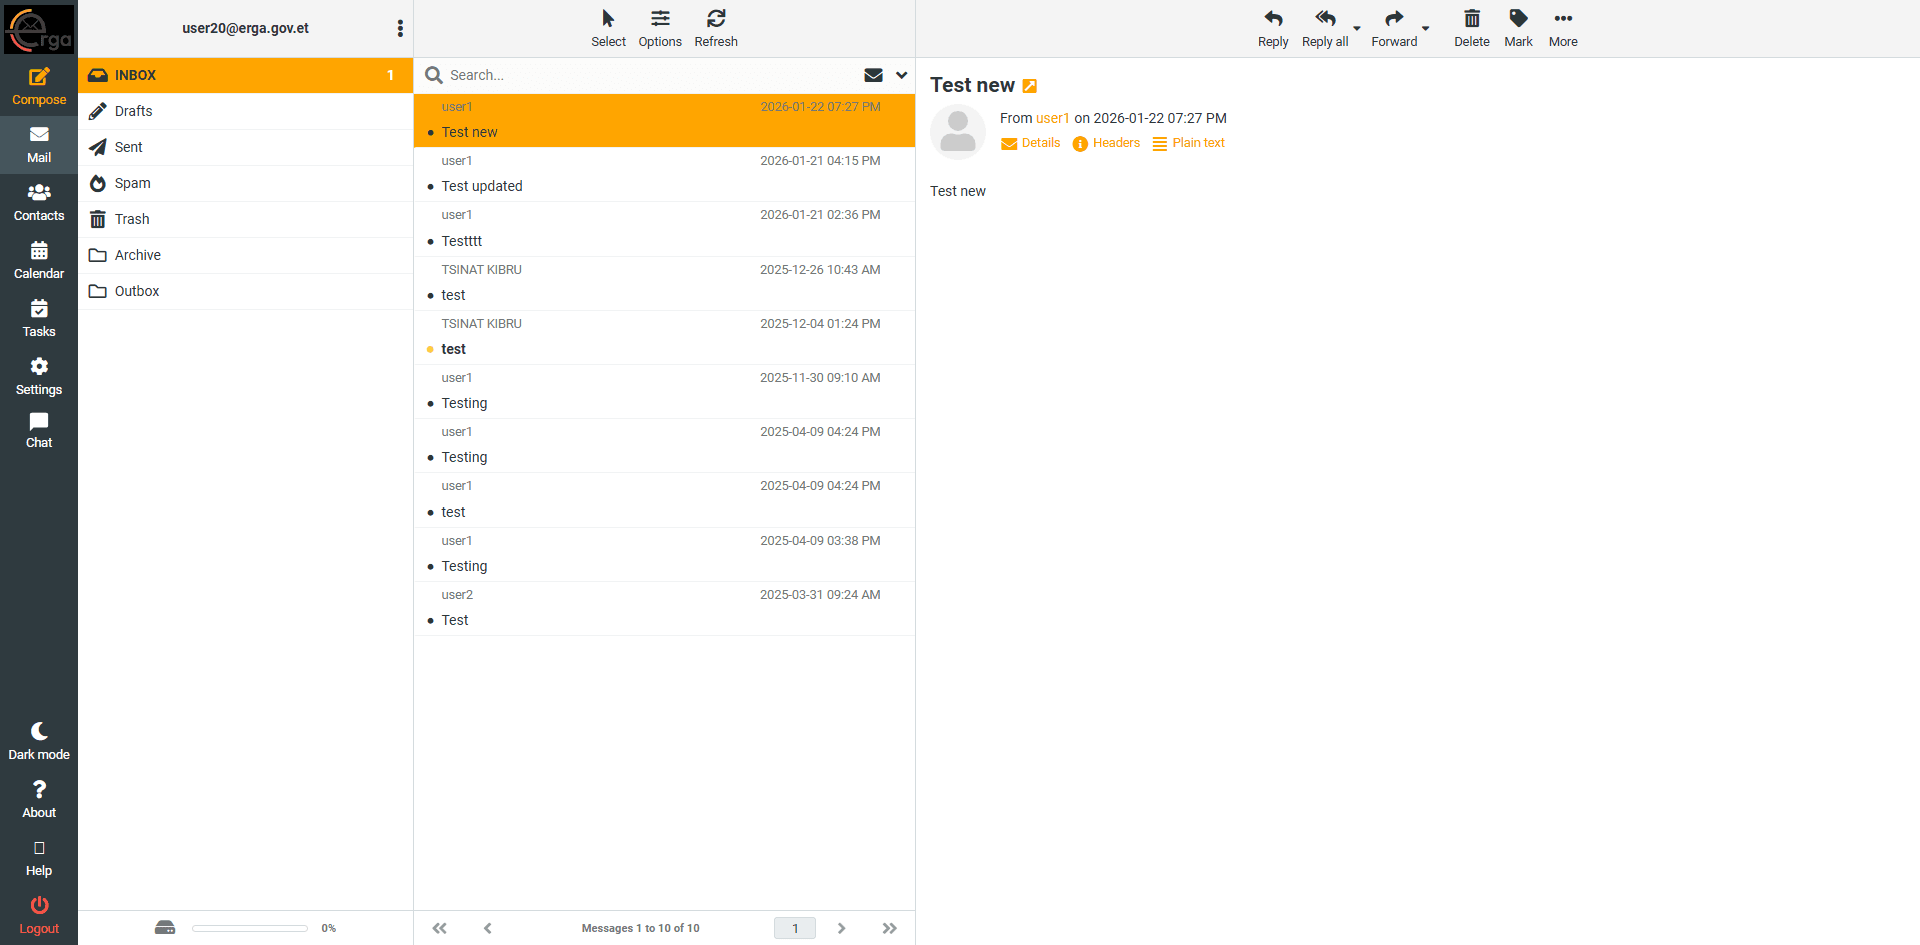
Task: Open the Settings gear
Action: tap(39, 377)
